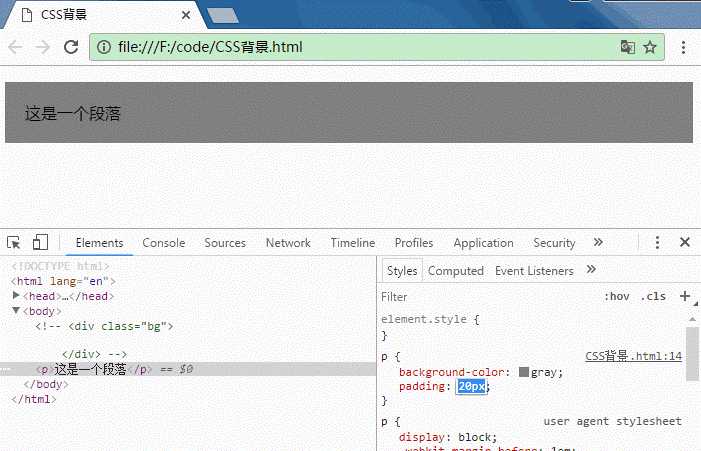701x451 pixels.
Task: Collapse the body node
Action: pos(16,310)
